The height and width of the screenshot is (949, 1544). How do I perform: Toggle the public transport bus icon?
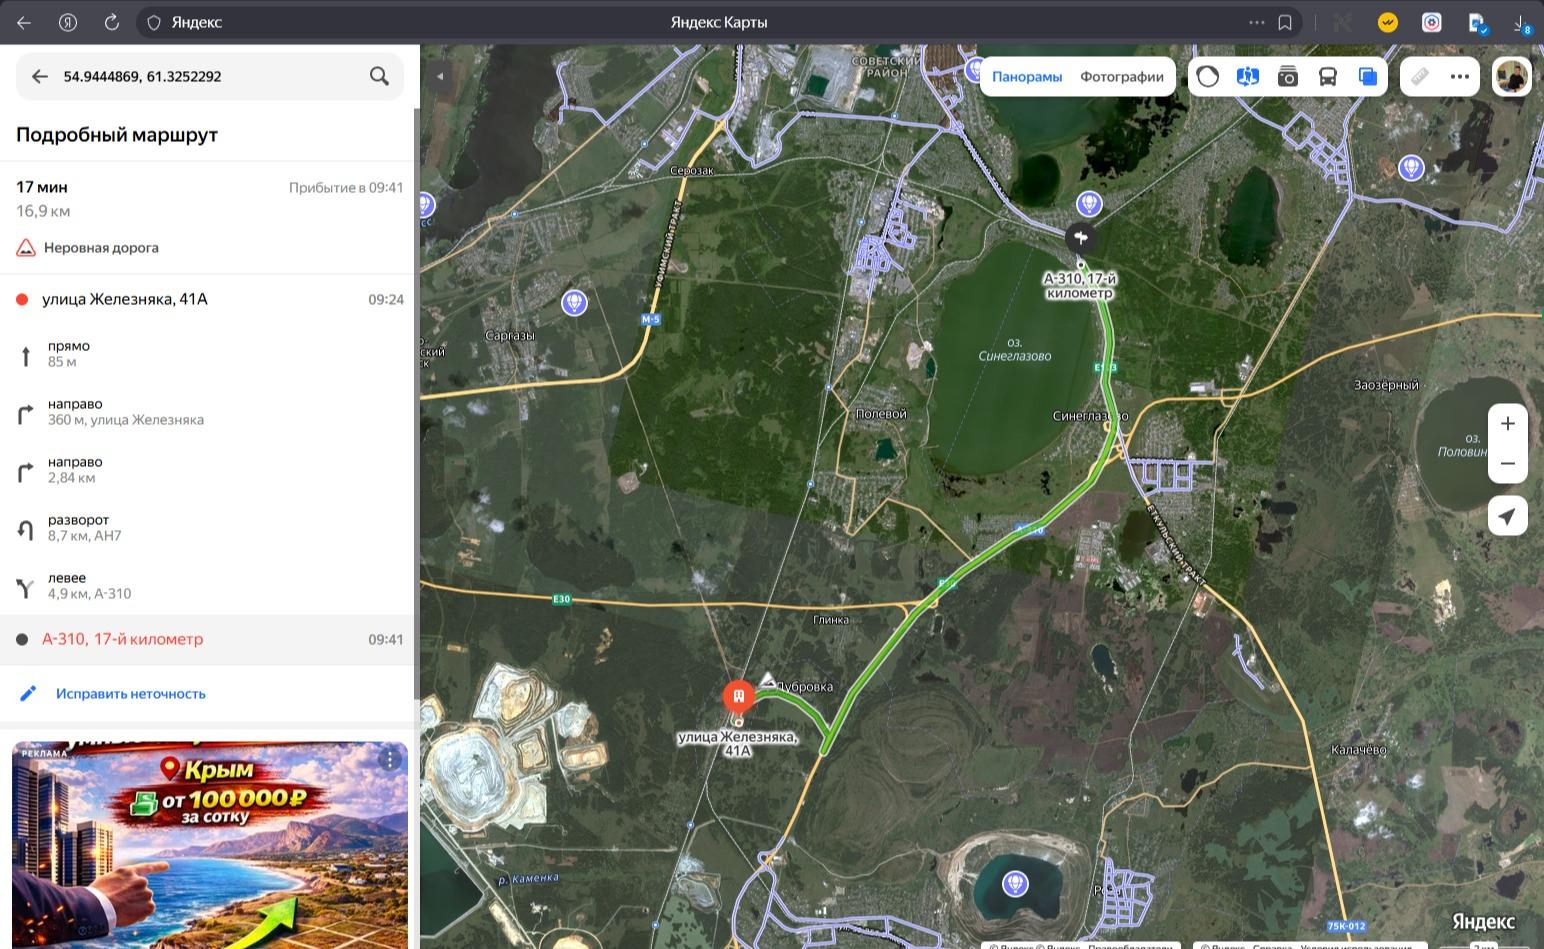(x=1328, y=76)
